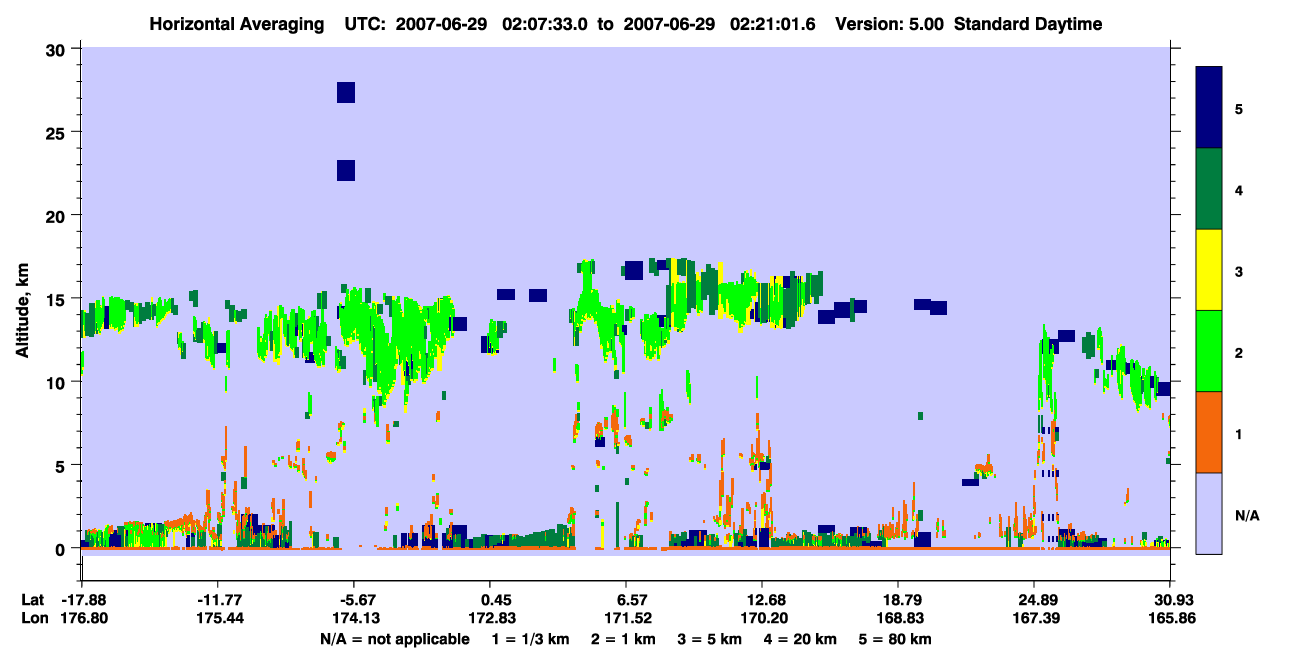Click legend text '3 = 5 km'
The image size is (1300, 667).
[712, 639]
